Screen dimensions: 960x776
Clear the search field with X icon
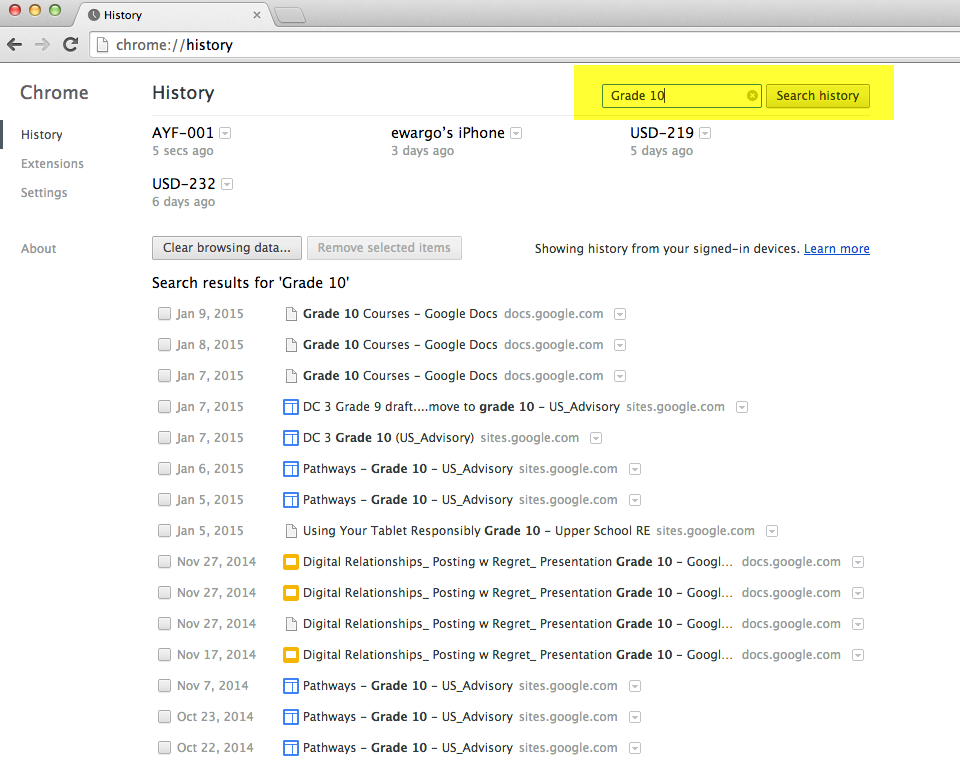pos(752,96)
